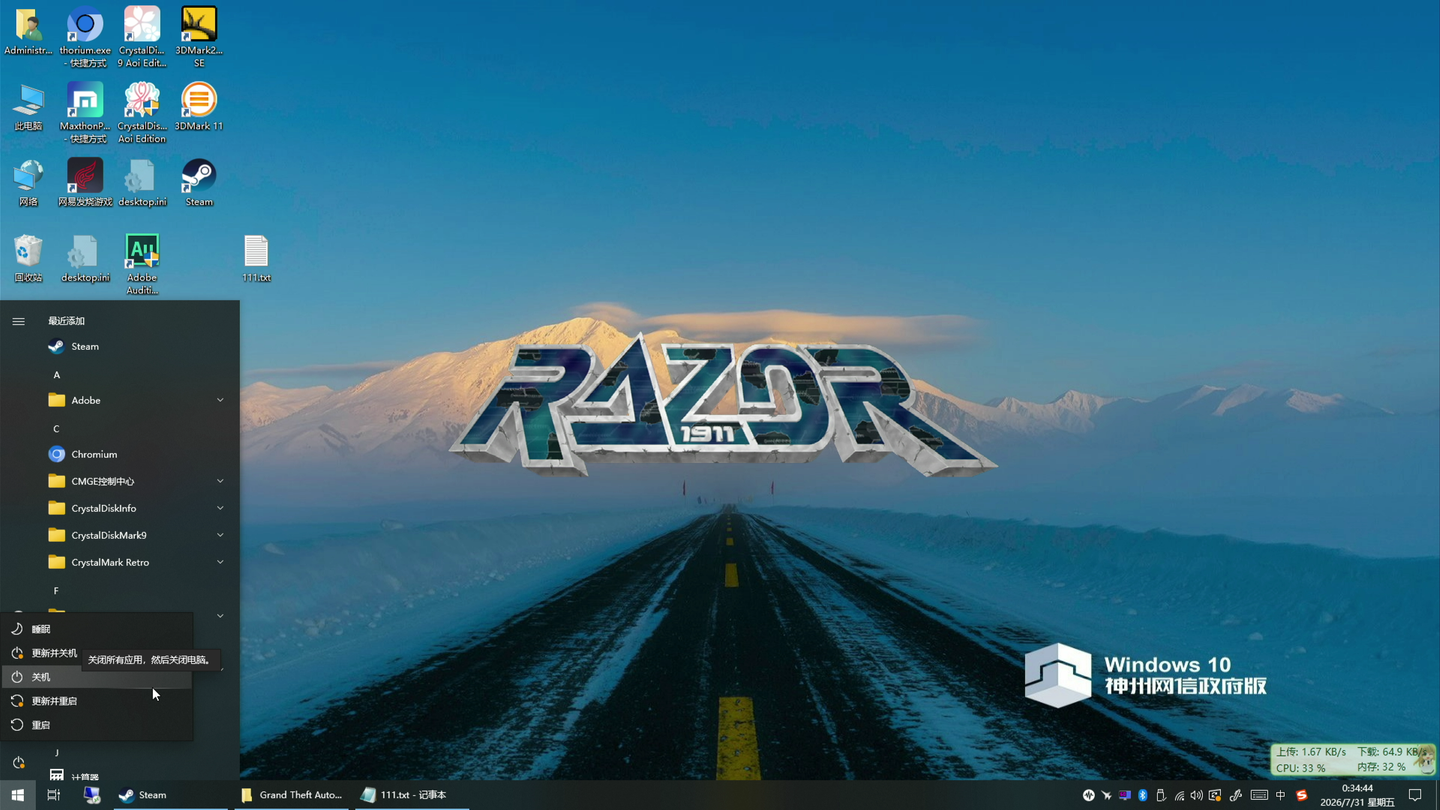Launch the Maxthon desktop shortcut
Viewport: 1440px width, 810px height.
[85, 113]
